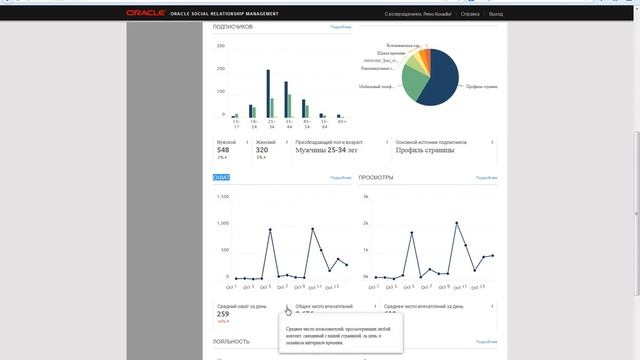Viewport: 640px width, 360px height.
Task: Click the Oracle Social Relationship Management title
Action: [224, 13]
